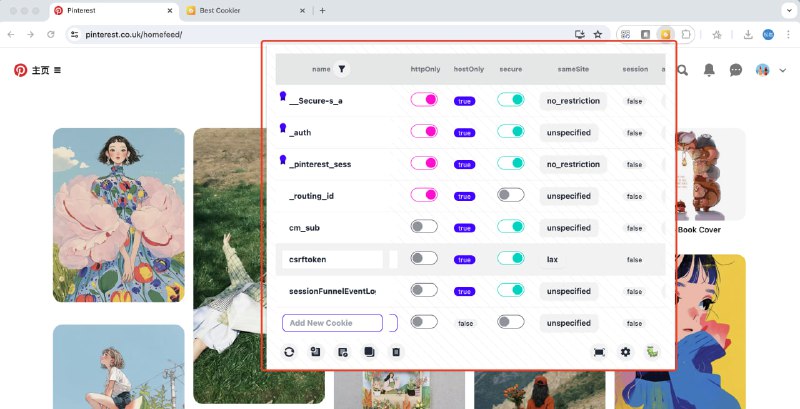
Task: Disable secure toggle for csrftoken cookie
Action: pos(511,258)
